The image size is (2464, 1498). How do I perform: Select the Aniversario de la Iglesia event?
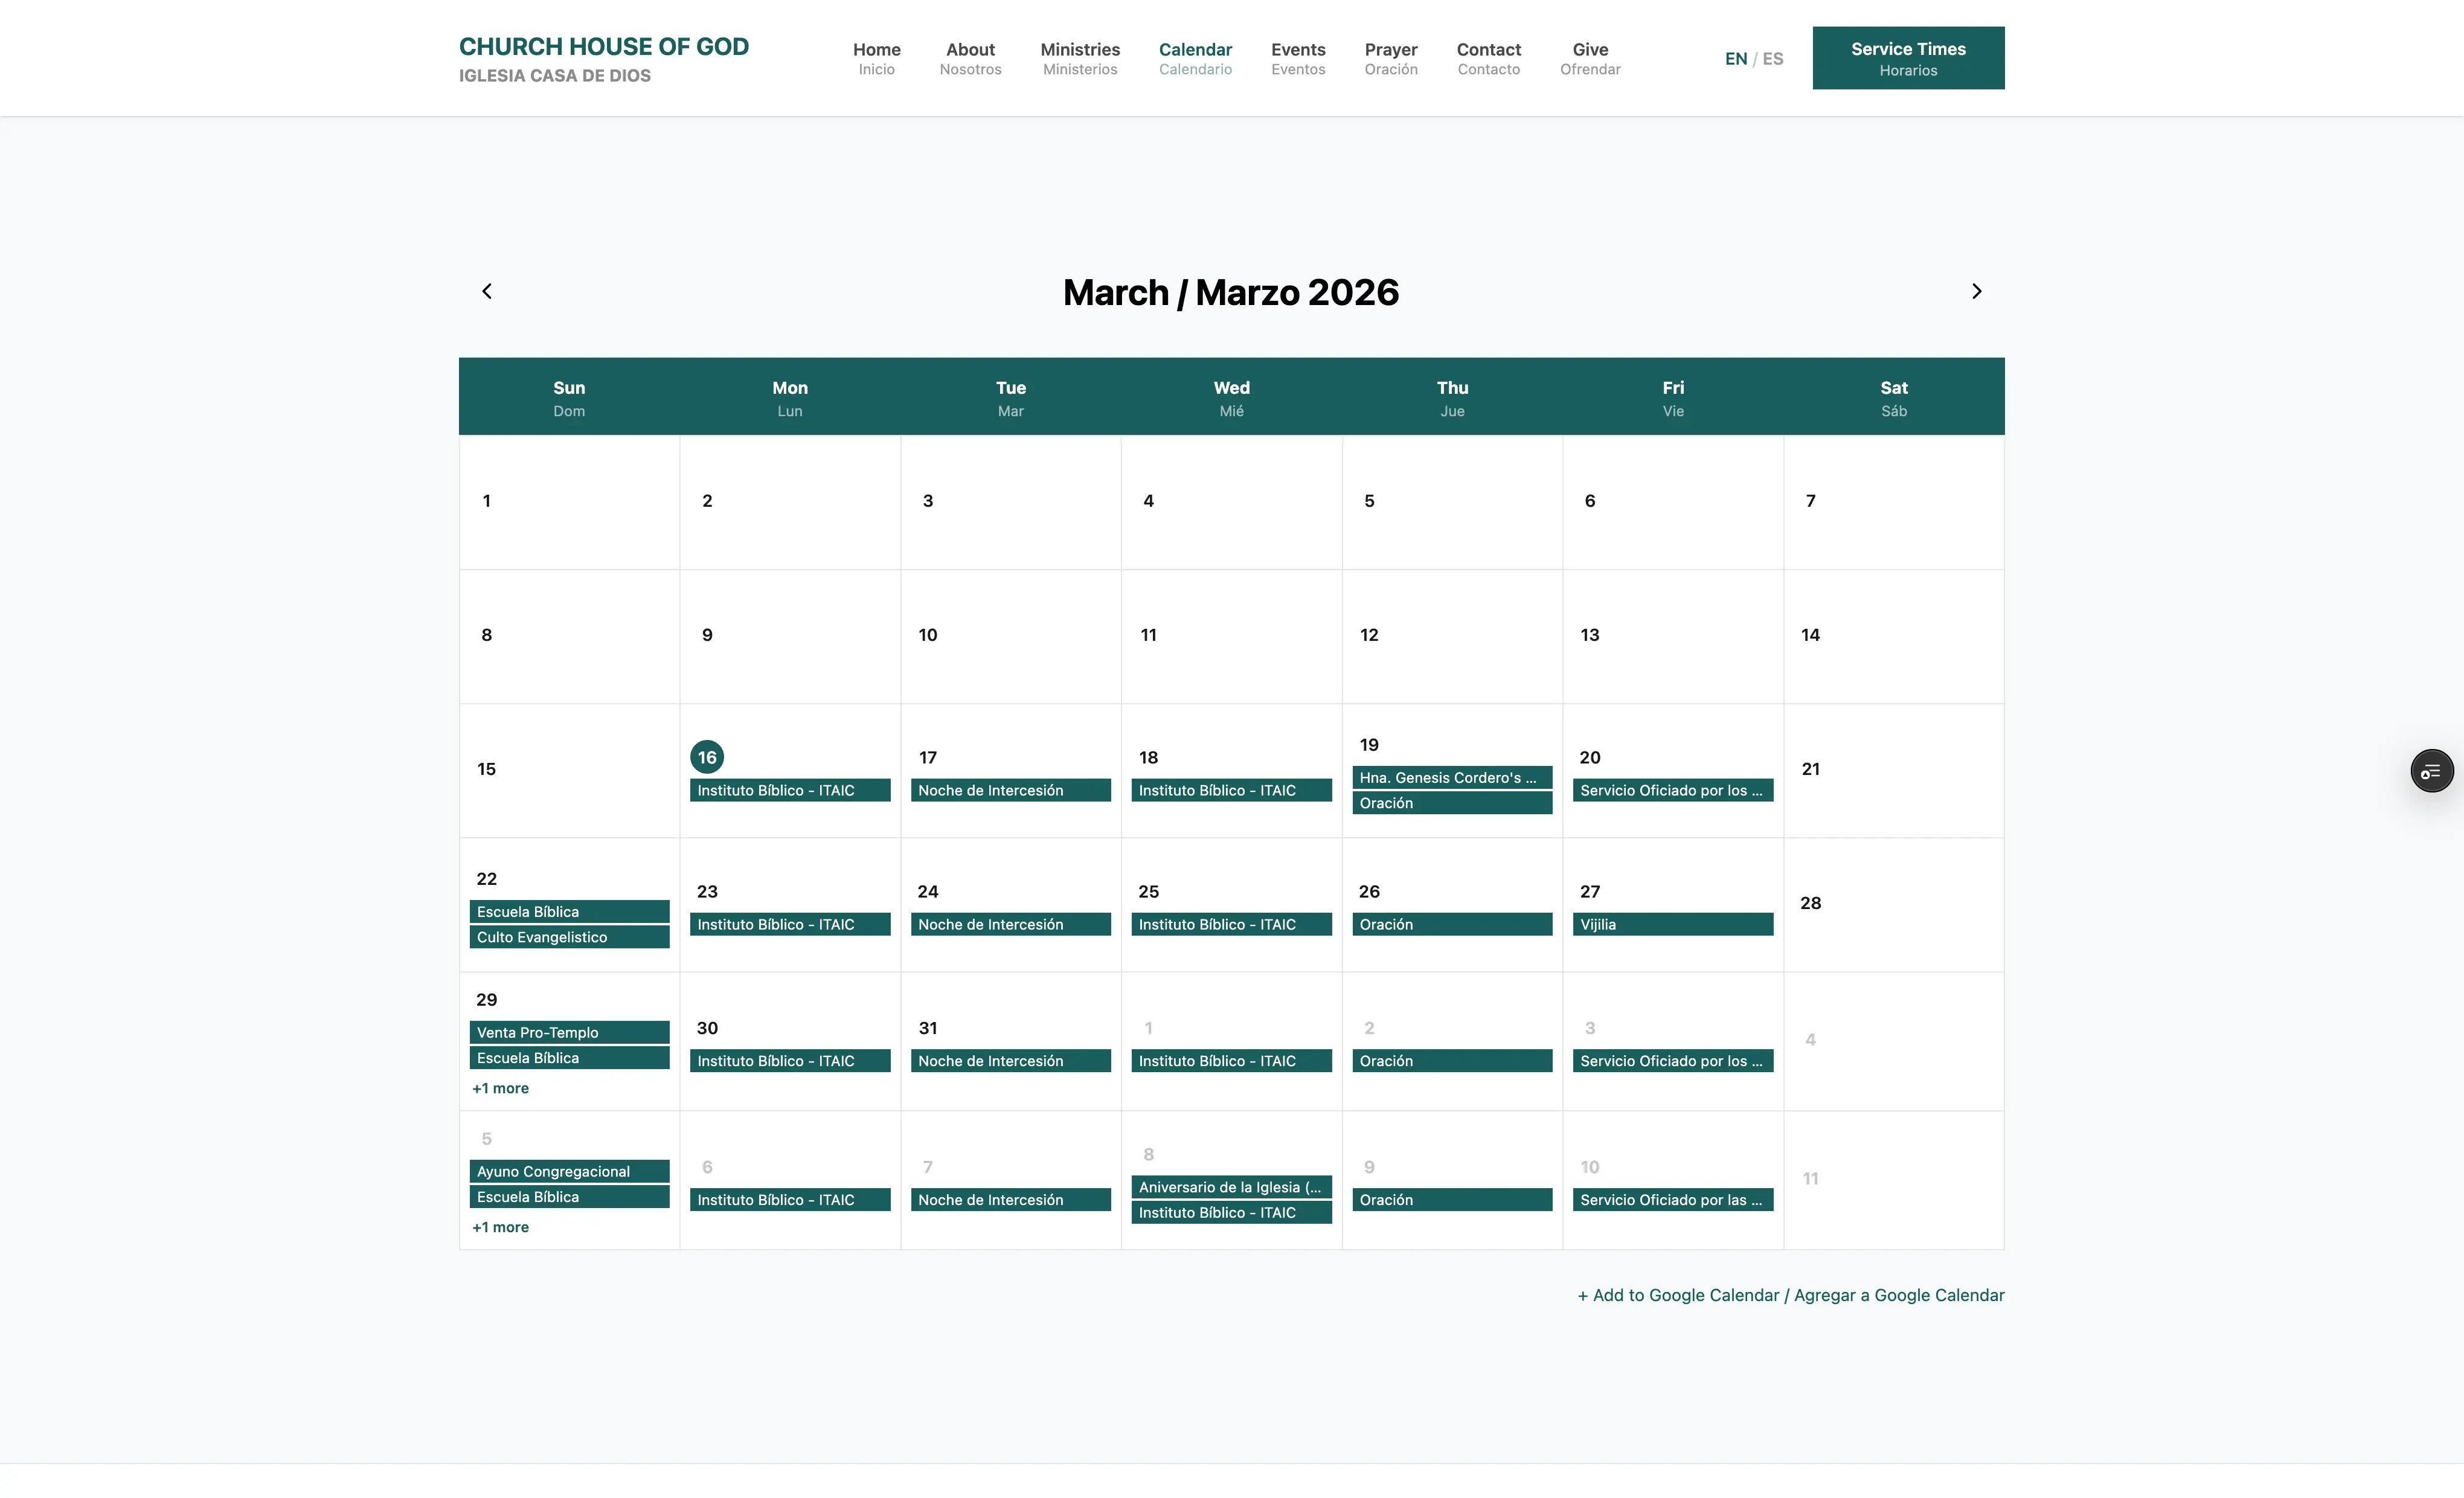tap(1231, 1187)
